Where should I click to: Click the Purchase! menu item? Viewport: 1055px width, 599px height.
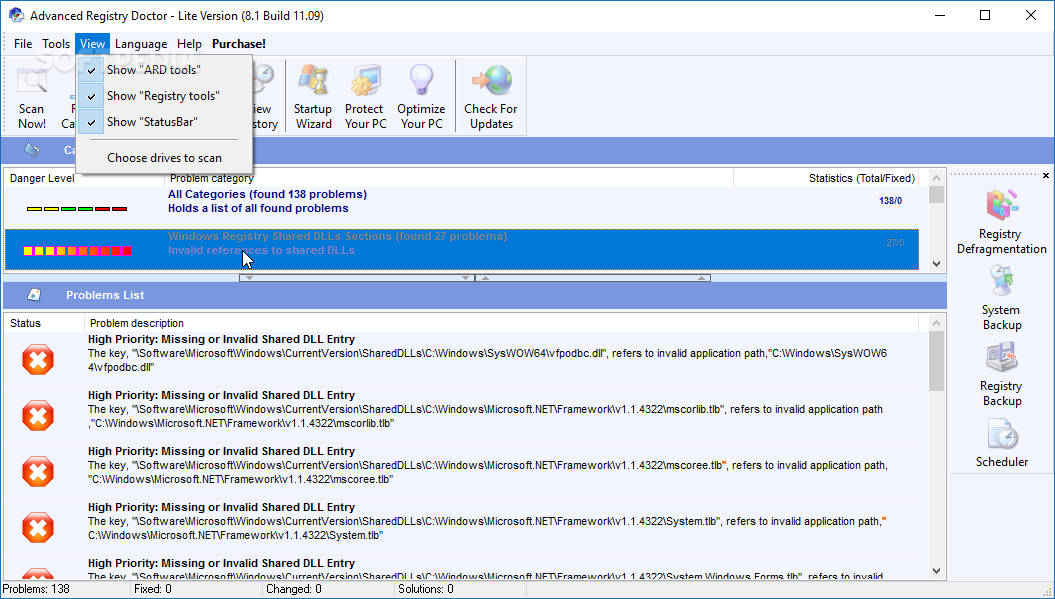pos(239,44)
